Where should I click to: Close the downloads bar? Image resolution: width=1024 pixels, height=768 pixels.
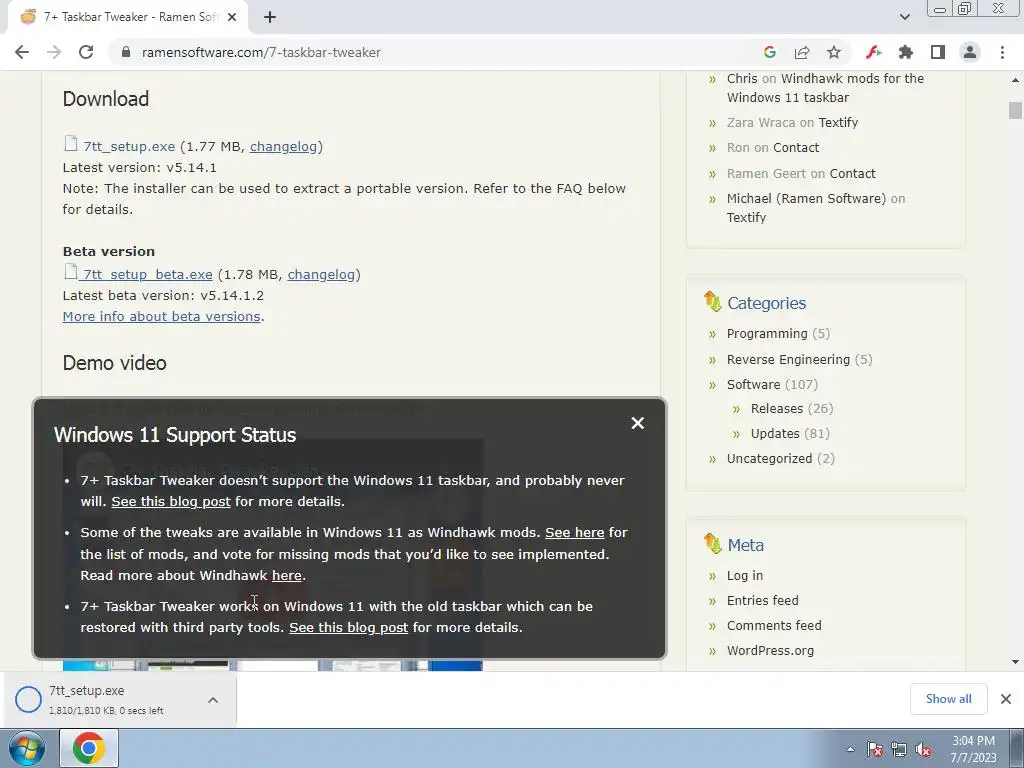1006,699
